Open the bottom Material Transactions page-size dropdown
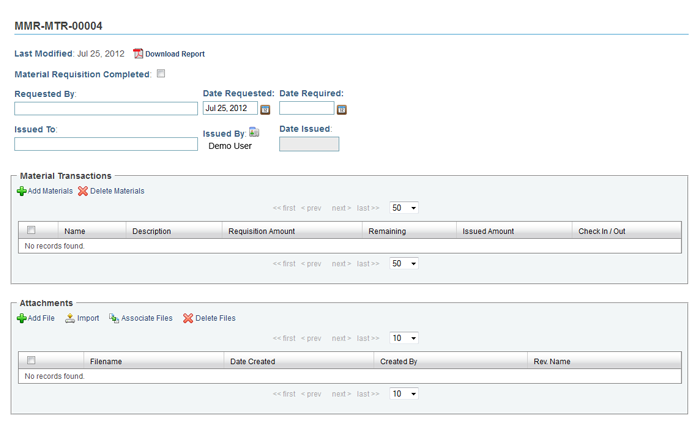 point(404,264)
